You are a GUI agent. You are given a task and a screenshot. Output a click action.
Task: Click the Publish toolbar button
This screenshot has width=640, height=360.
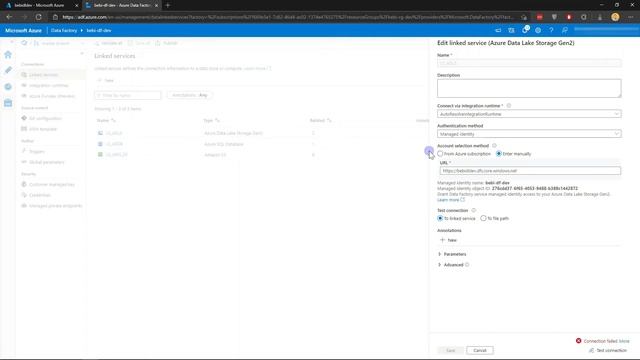(166, 43)
